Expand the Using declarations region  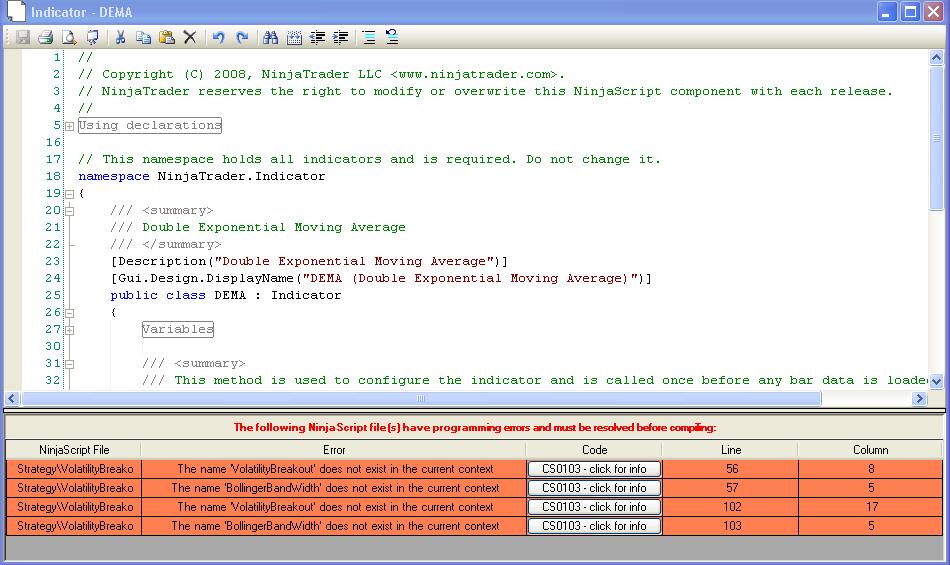pos(70,126)
